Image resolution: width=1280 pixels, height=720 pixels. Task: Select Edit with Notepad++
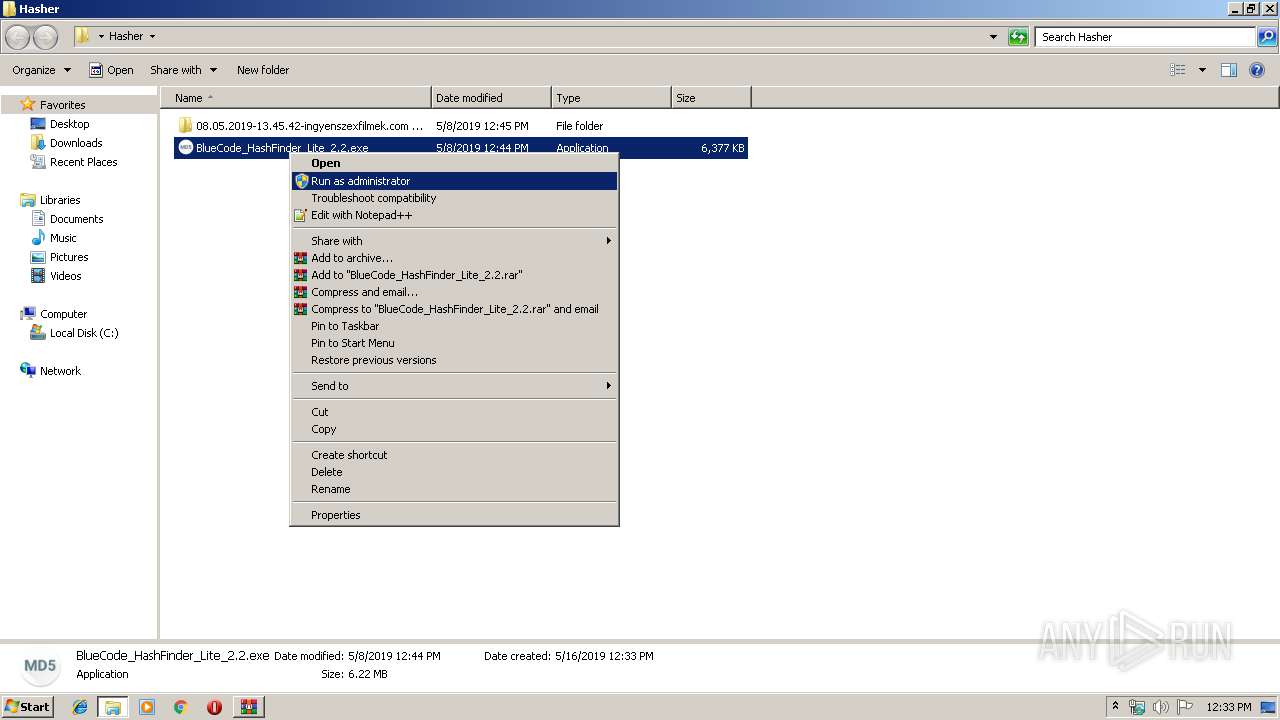[454, 215]
